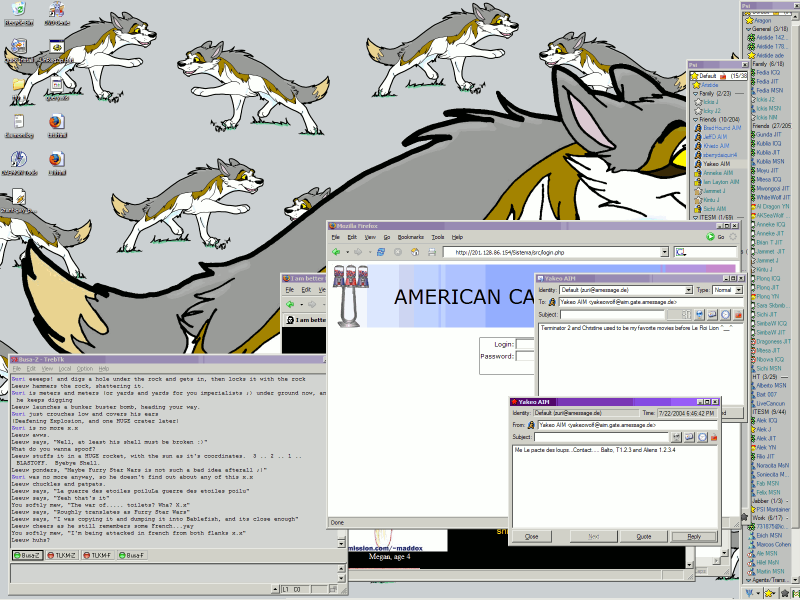800x600 pixels.
Task: Toggle the TLKM-Z session light
Action: pyautogui.click(x=51, y=555)
